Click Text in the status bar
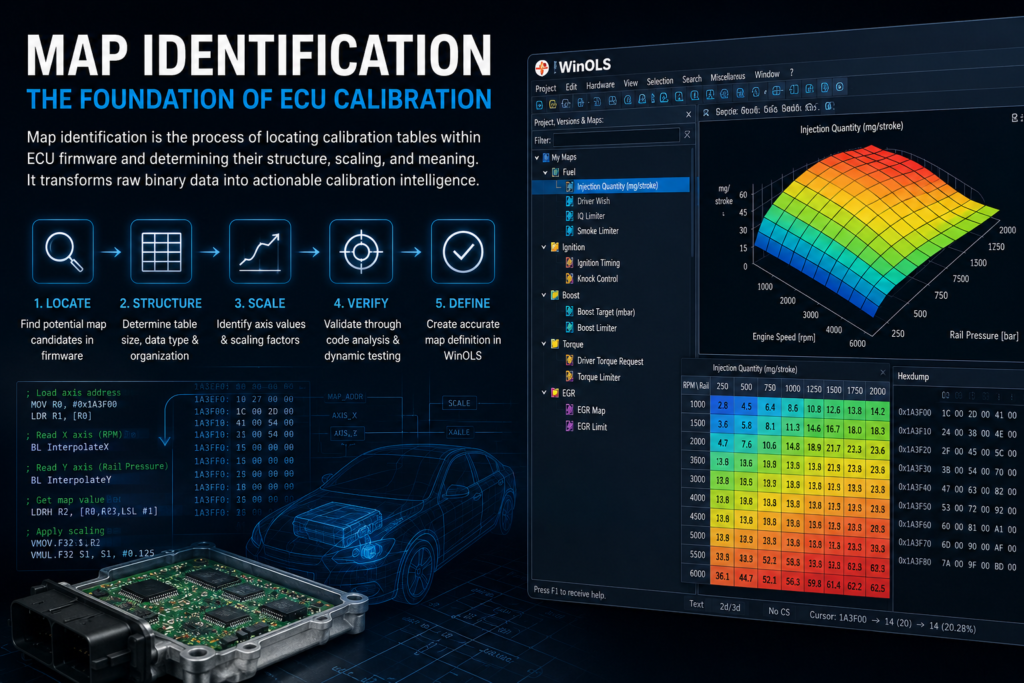 coord(696,604)
